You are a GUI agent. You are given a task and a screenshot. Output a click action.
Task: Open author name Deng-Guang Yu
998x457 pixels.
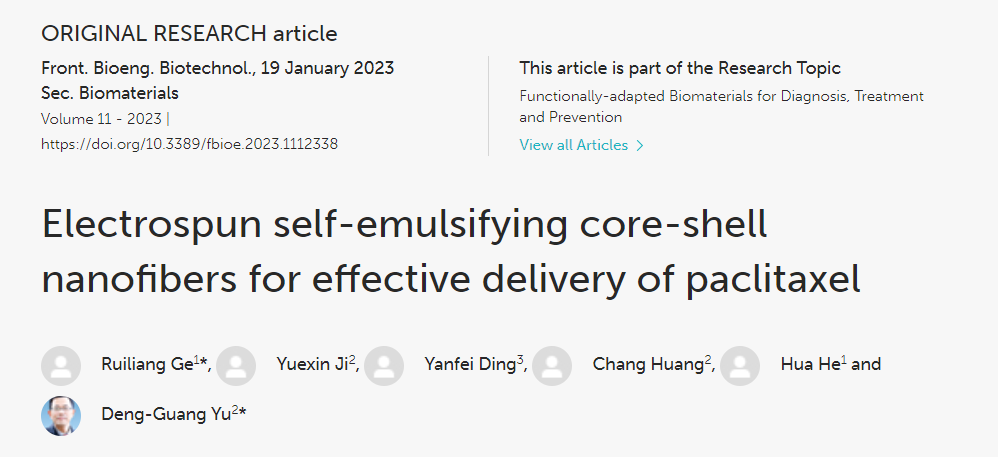[x=165, y=414]
